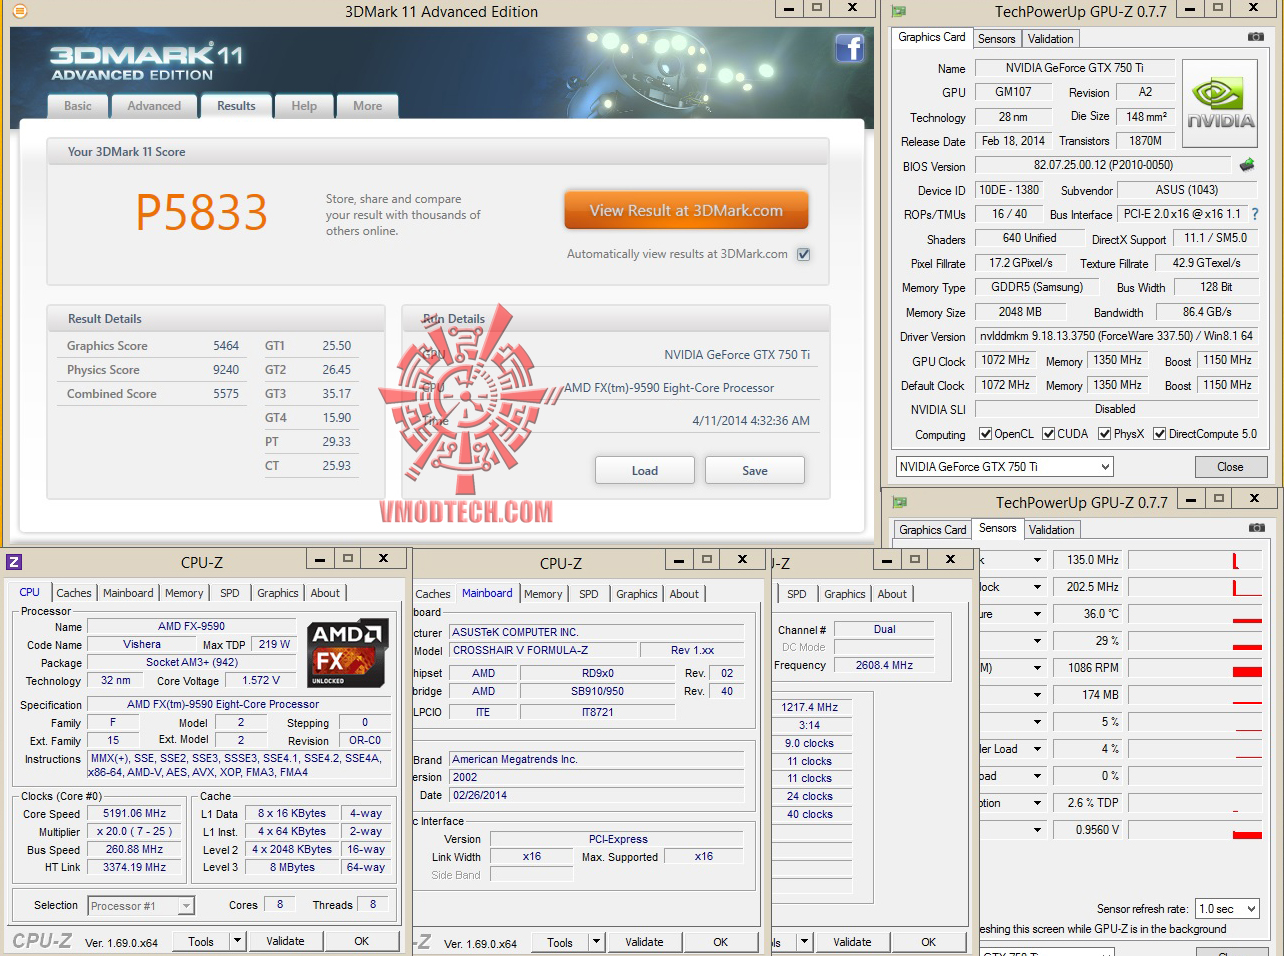The height and width of the screenshot is (956, 1284).
Task: Open the Sensors tab in the top GPU-Z window
Action: [996, 39]
